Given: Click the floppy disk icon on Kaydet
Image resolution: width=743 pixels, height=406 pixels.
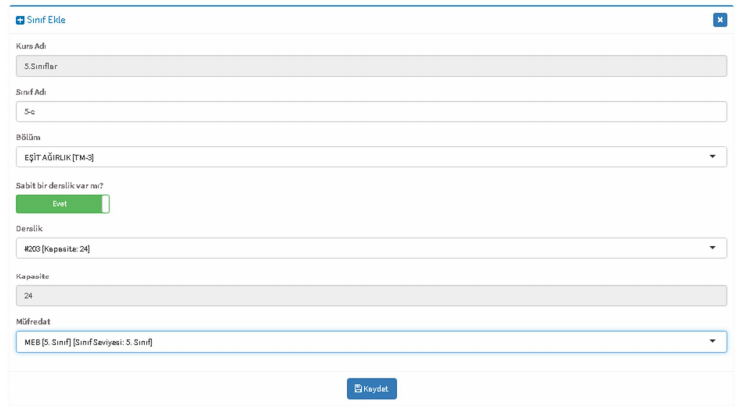Looking at the screenshot, I should click(358, 388).
